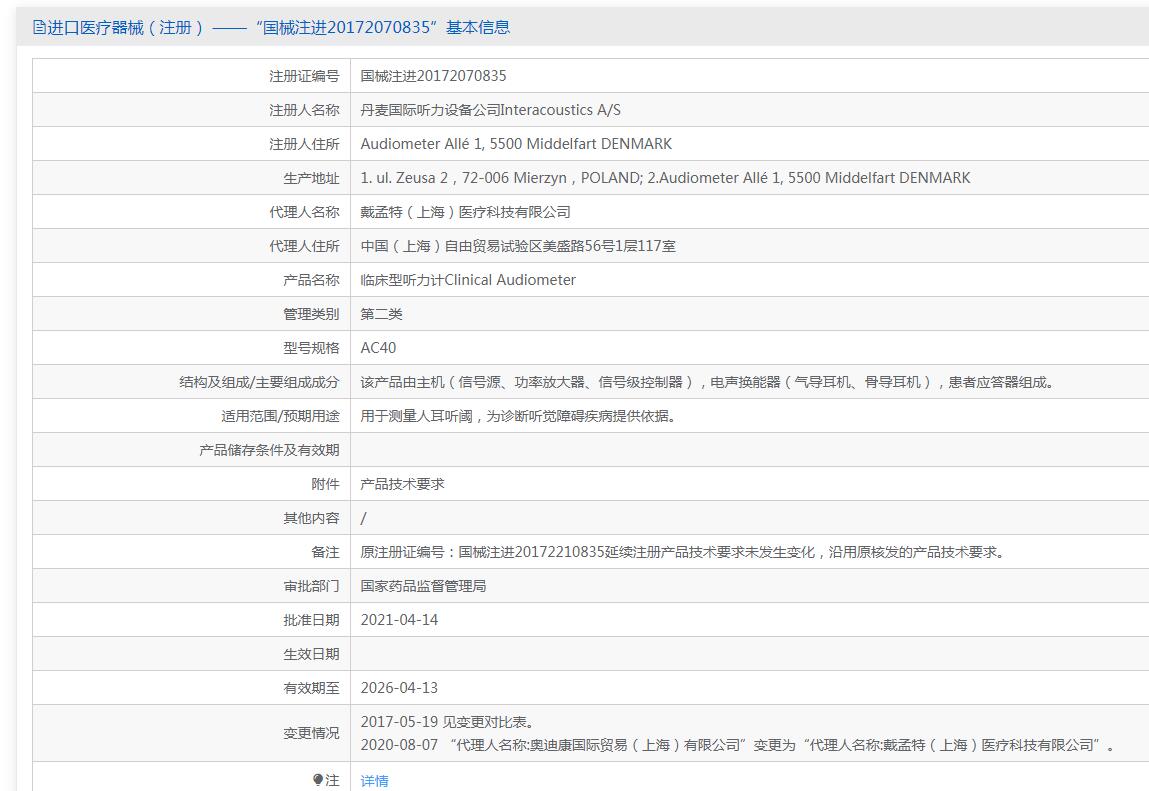The height and width of the screenshot is (791, 1149).
Task: Click 产品技术要求 in the 附件 row
Action: tap(402, 484)
